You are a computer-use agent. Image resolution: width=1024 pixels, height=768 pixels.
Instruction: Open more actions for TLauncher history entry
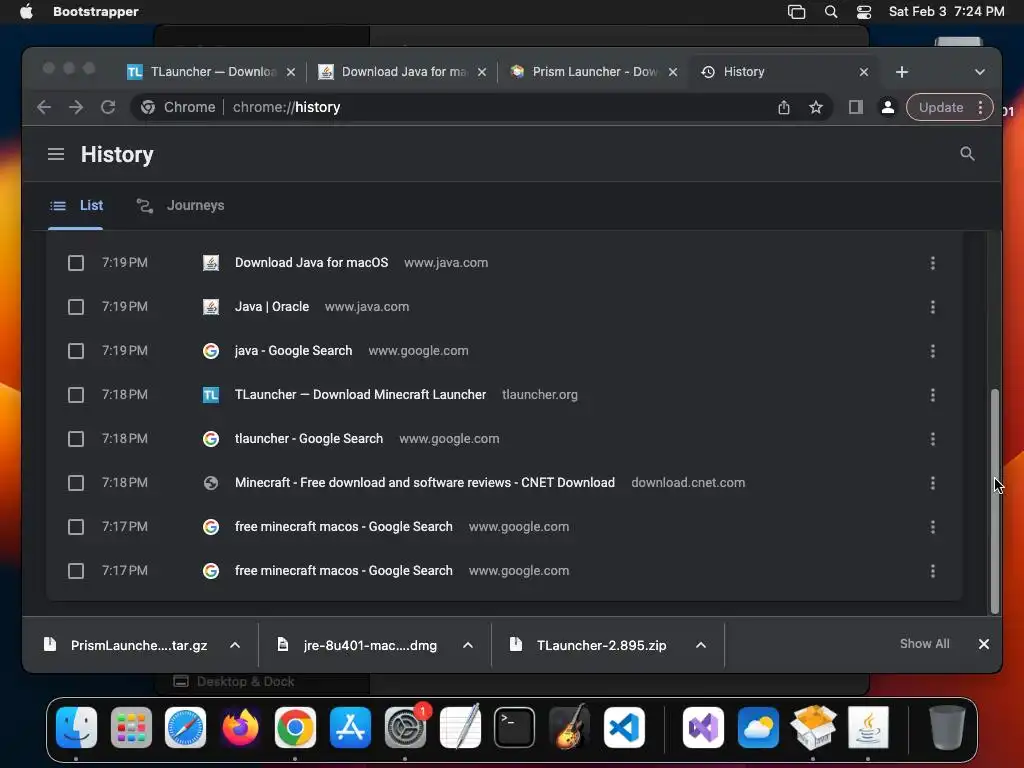point(933,394)
